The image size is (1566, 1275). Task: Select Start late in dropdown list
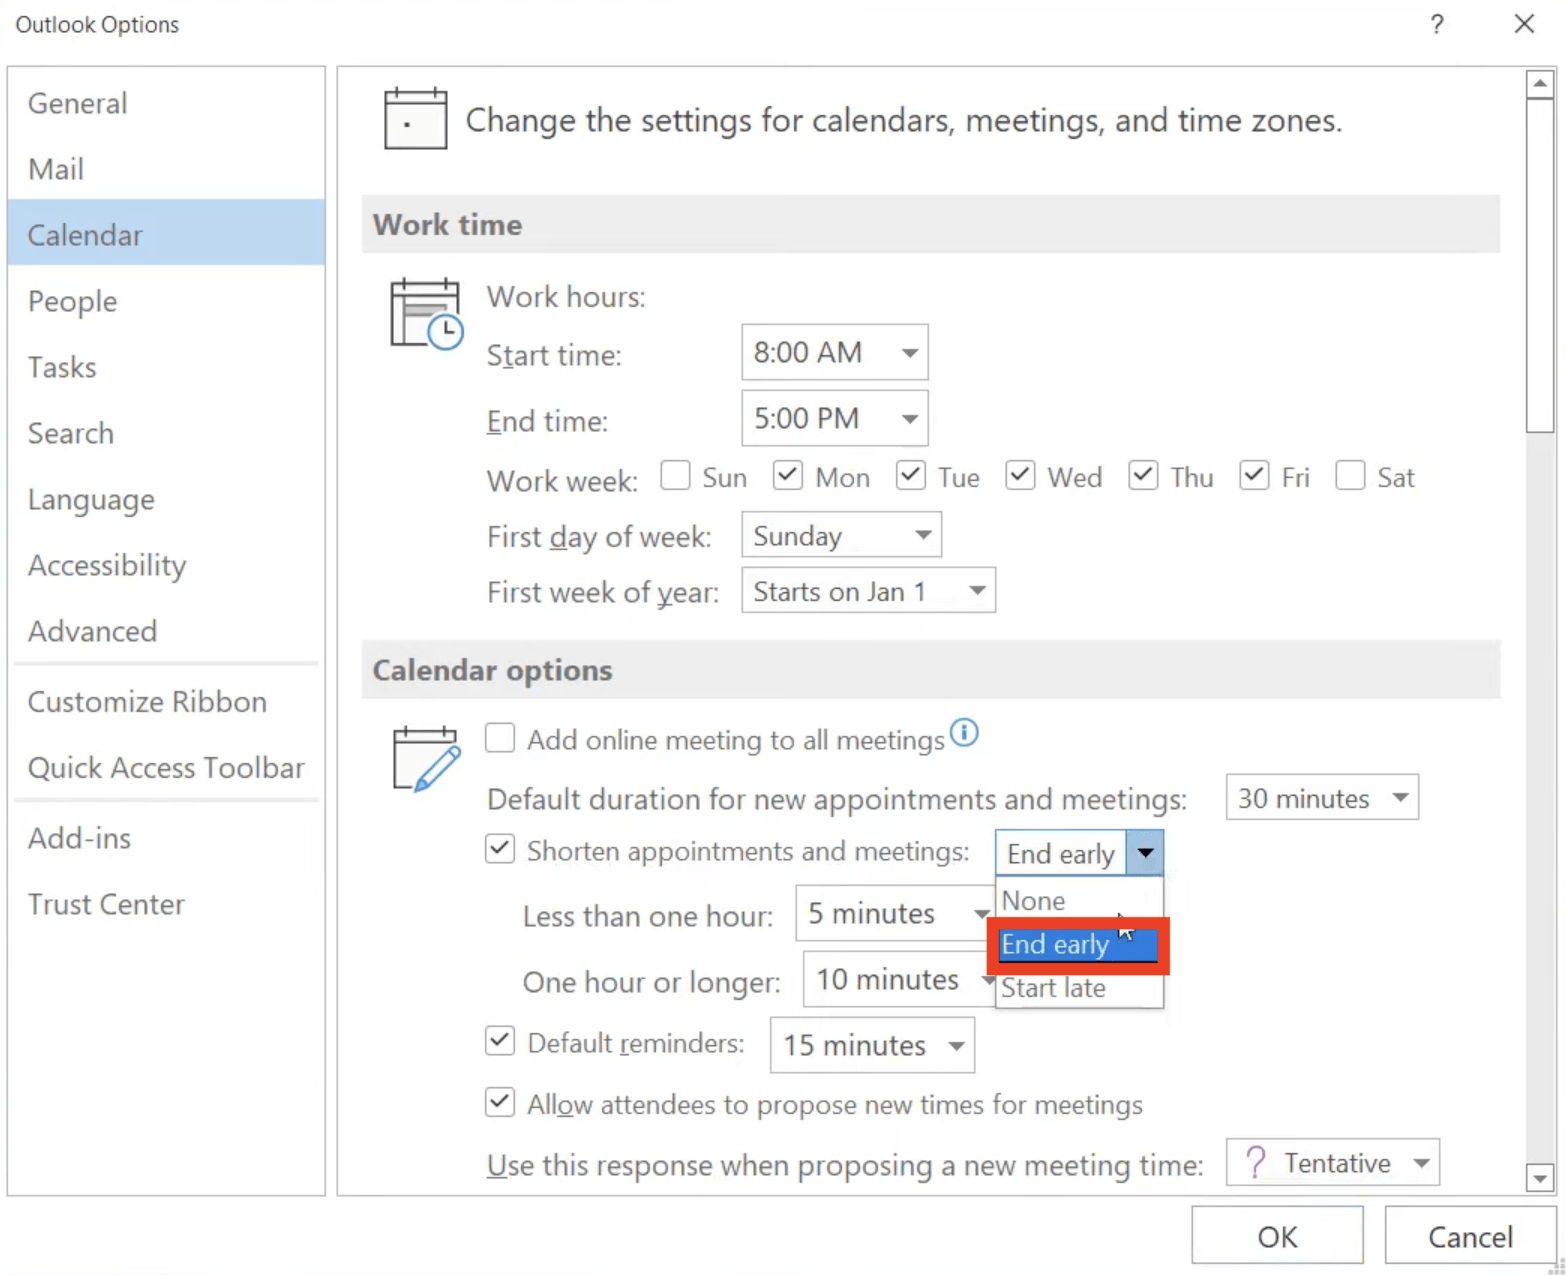(x=1079, y=988)
